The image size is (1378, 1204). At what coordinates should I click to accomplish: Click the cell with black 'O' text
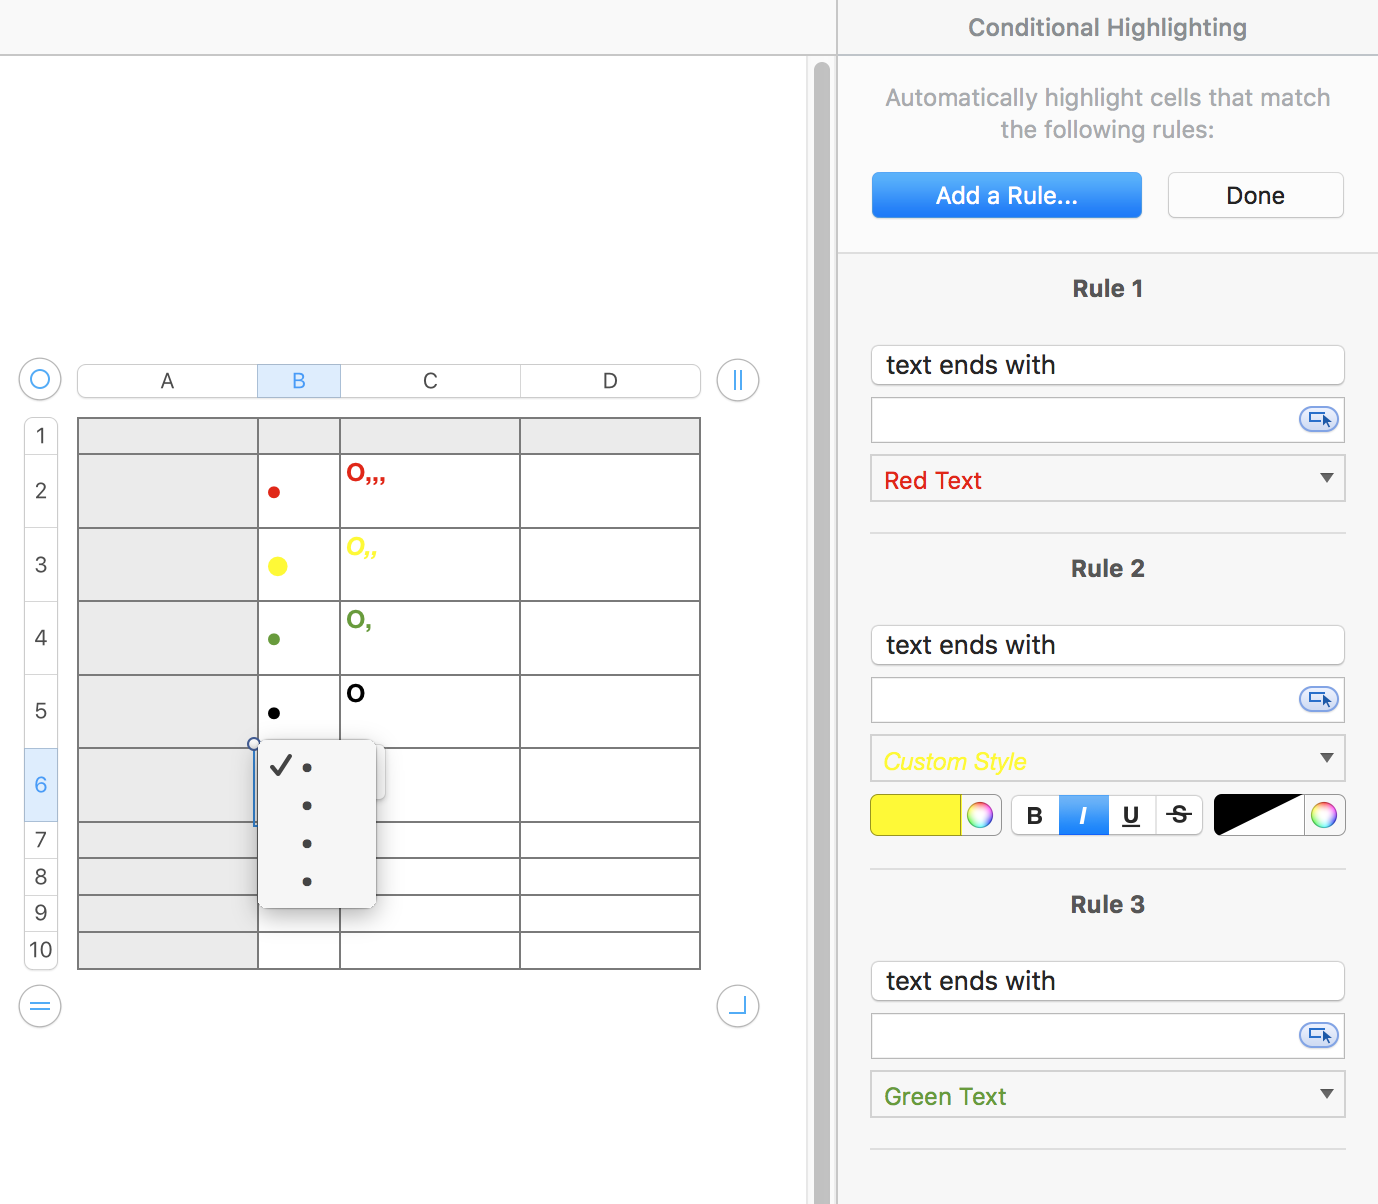(430, 711)
